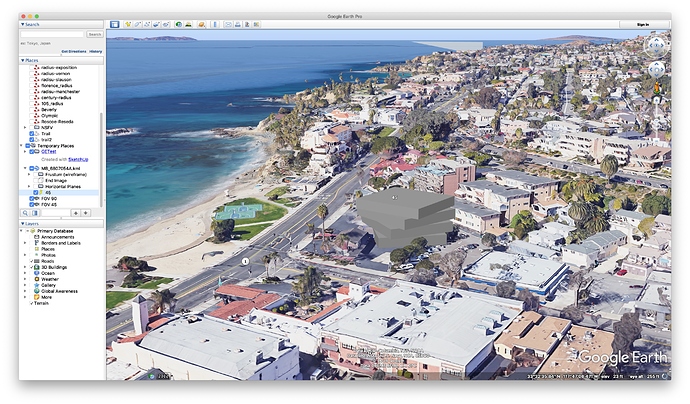Image resolution: width=690 pixels, height=404 pixels.
Task: Click the Look Around compass control
Action: 656,45
